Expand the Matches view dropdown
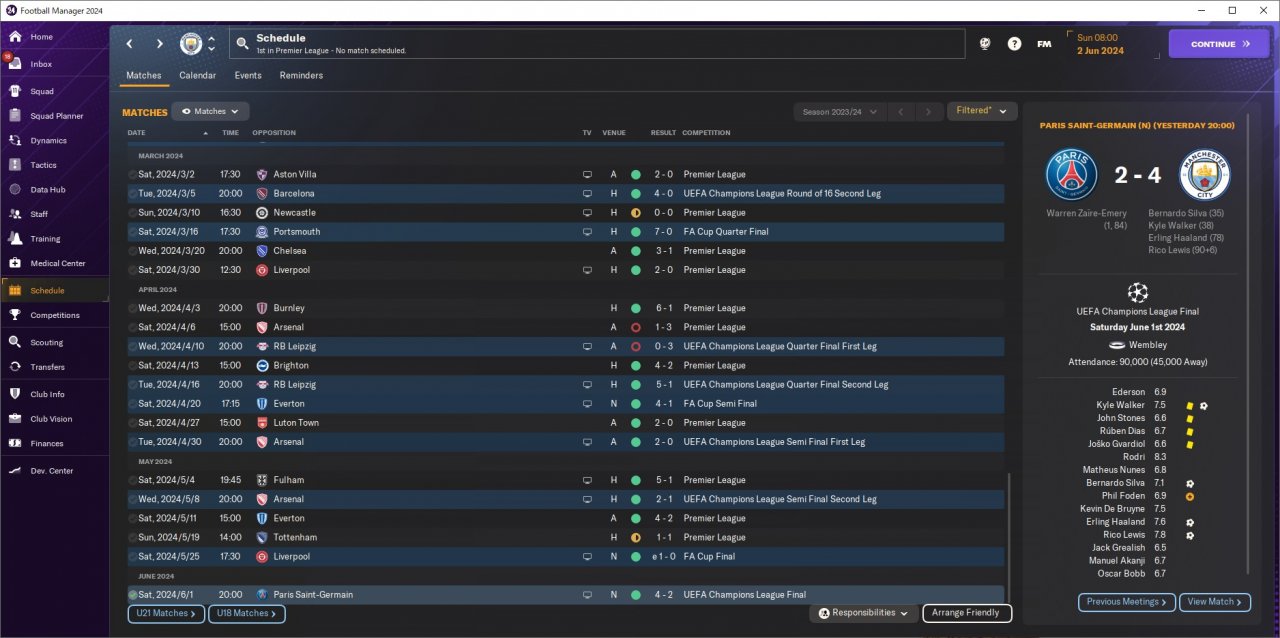This screenshot has width=1280, height=638. [x=210, y=112]
